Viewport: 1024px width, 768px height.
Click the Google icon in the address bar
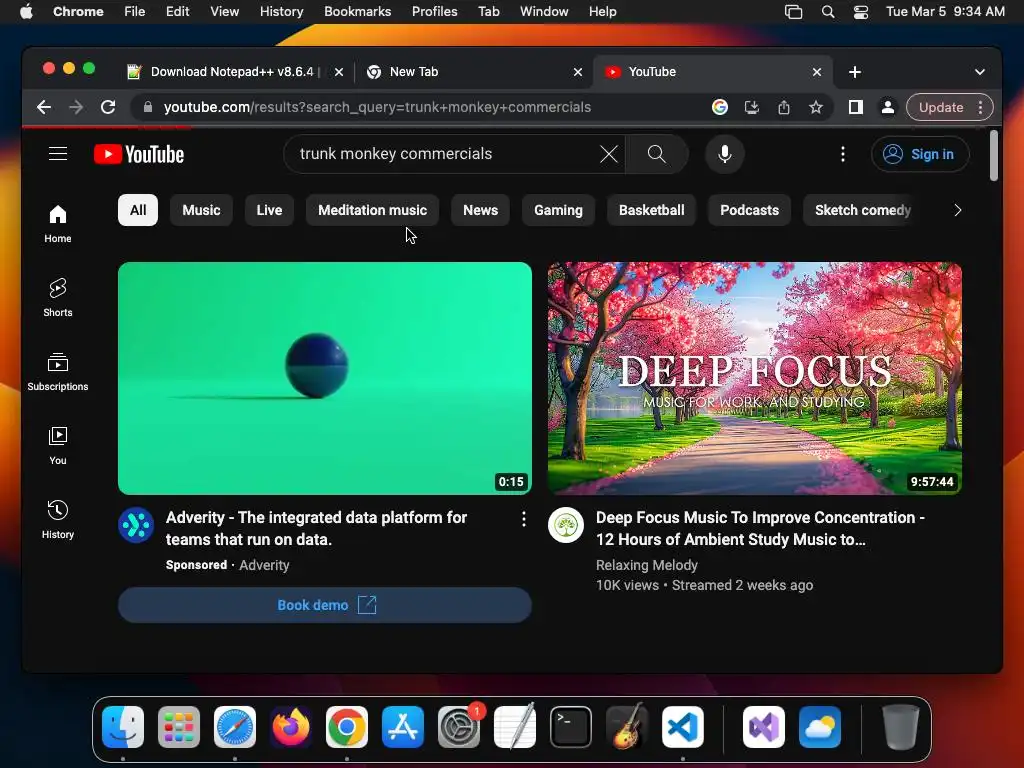click(x=720, y=107)
